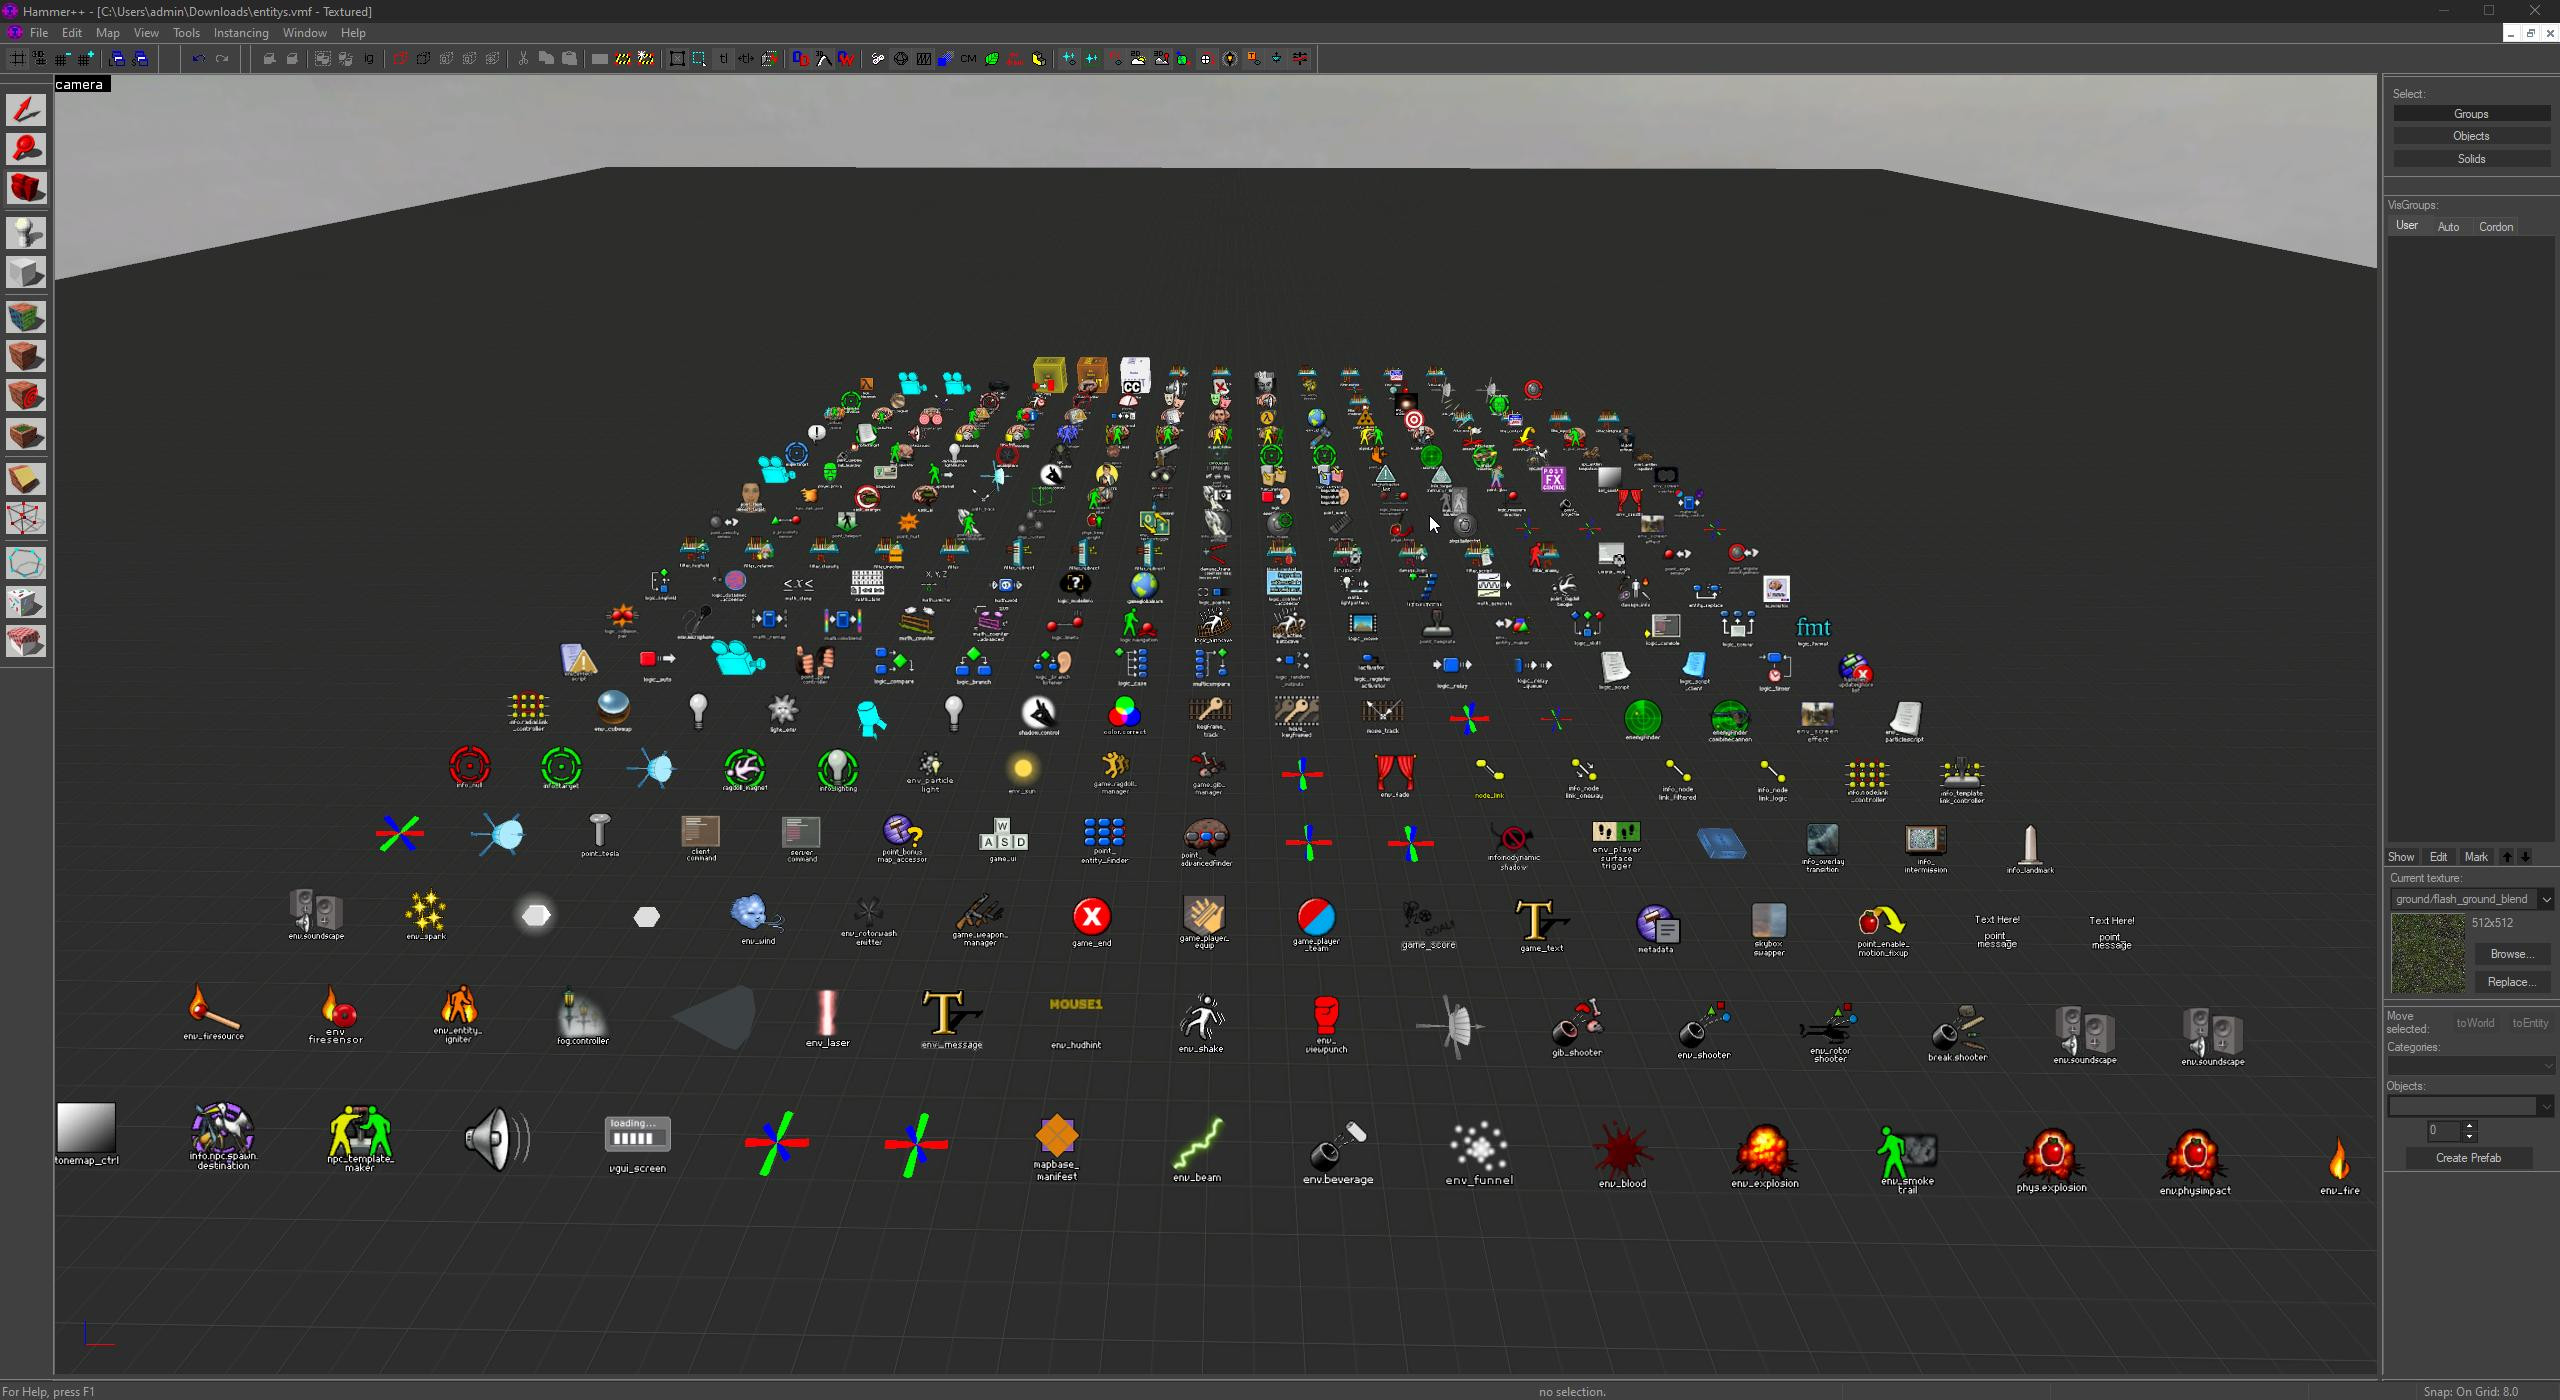Switch to the Auto VisGroups tab
This screenshot has width=2560, height=1400.
point(2448,226)
